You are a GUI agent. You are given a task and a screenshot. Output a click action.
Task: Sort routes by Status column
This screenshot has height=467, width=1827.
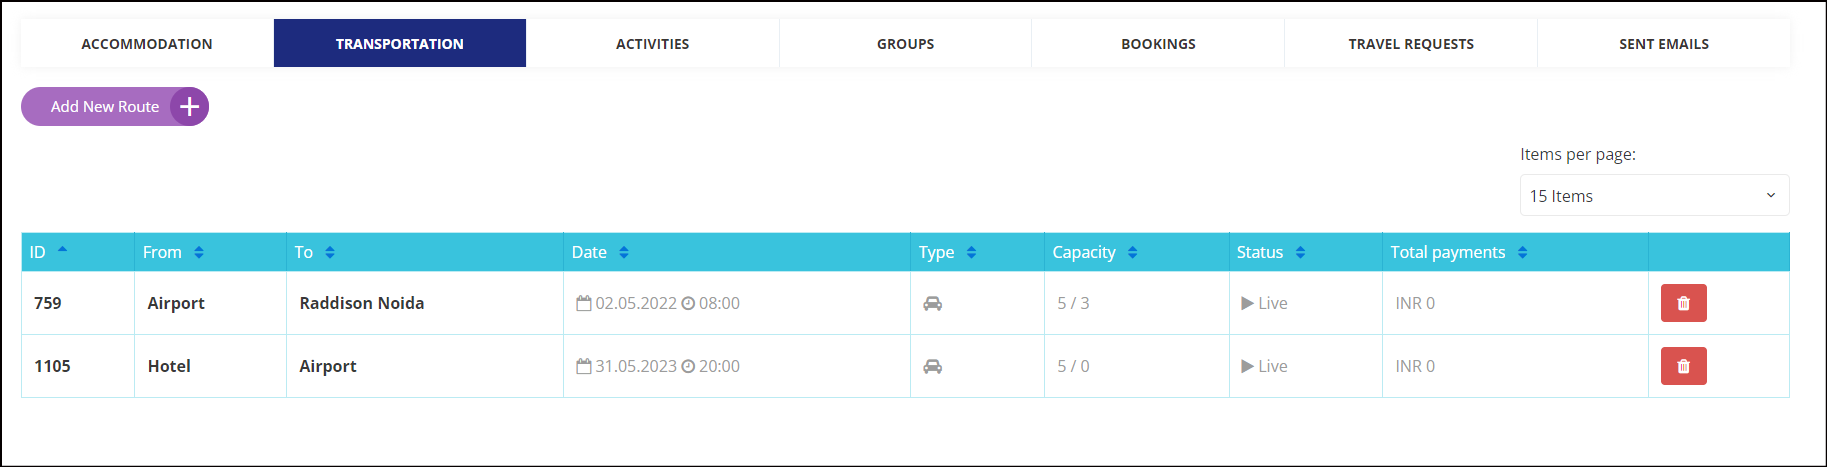[1300, 252]
